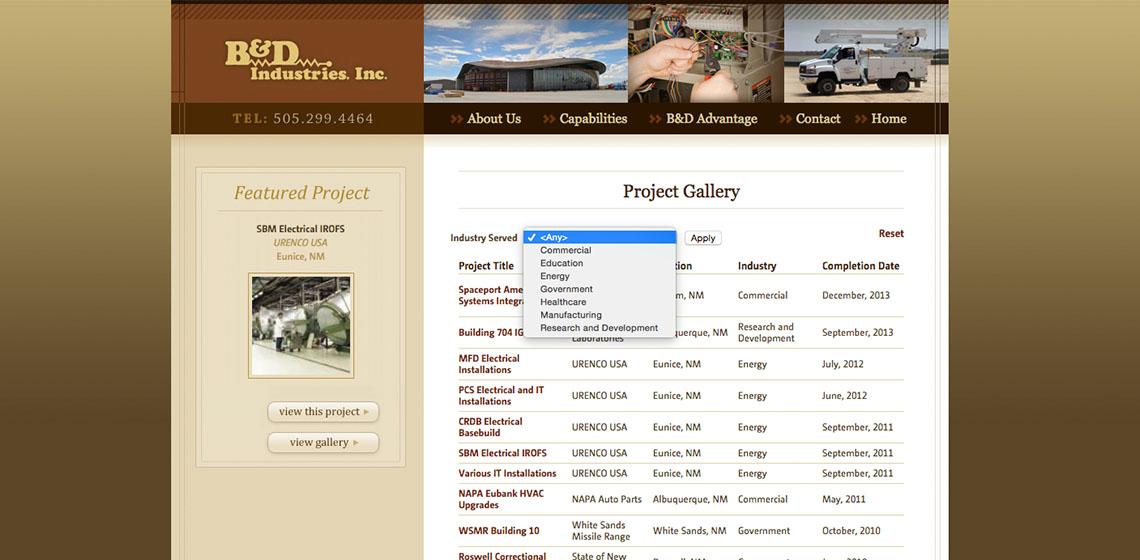The height and width of the screenshot is (560, 1140).
Task: Choose Government from the industry list
Action: point(600,289)
